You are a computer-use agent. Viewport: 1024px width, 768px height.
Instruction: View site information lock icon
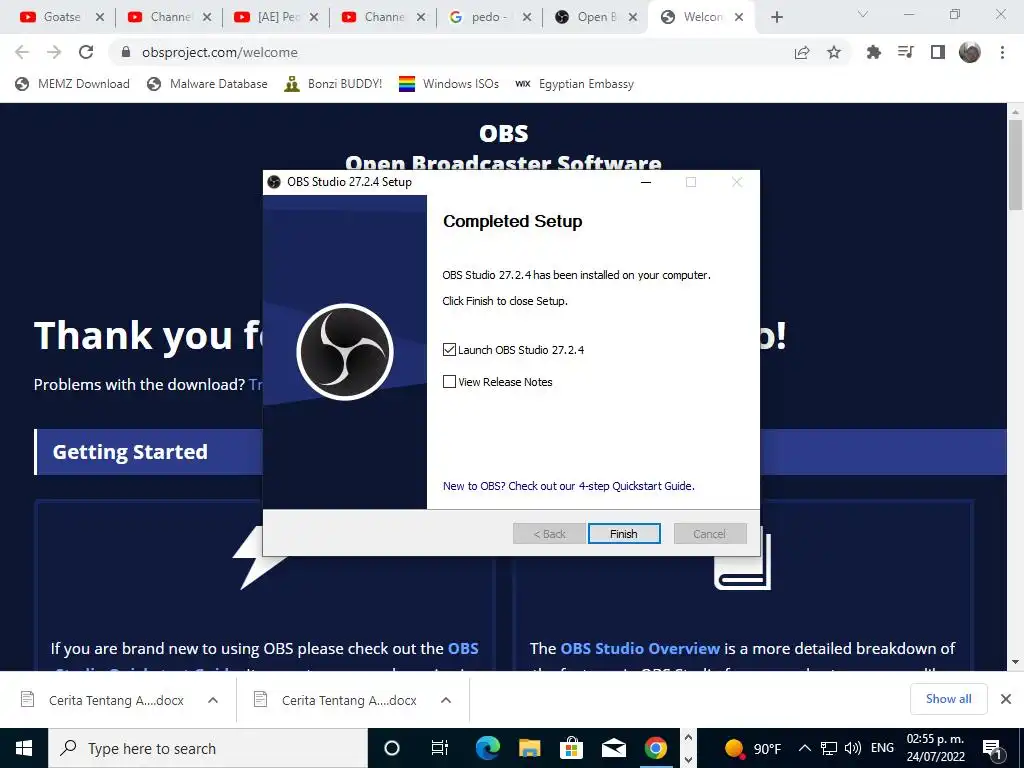click(127, 52)
